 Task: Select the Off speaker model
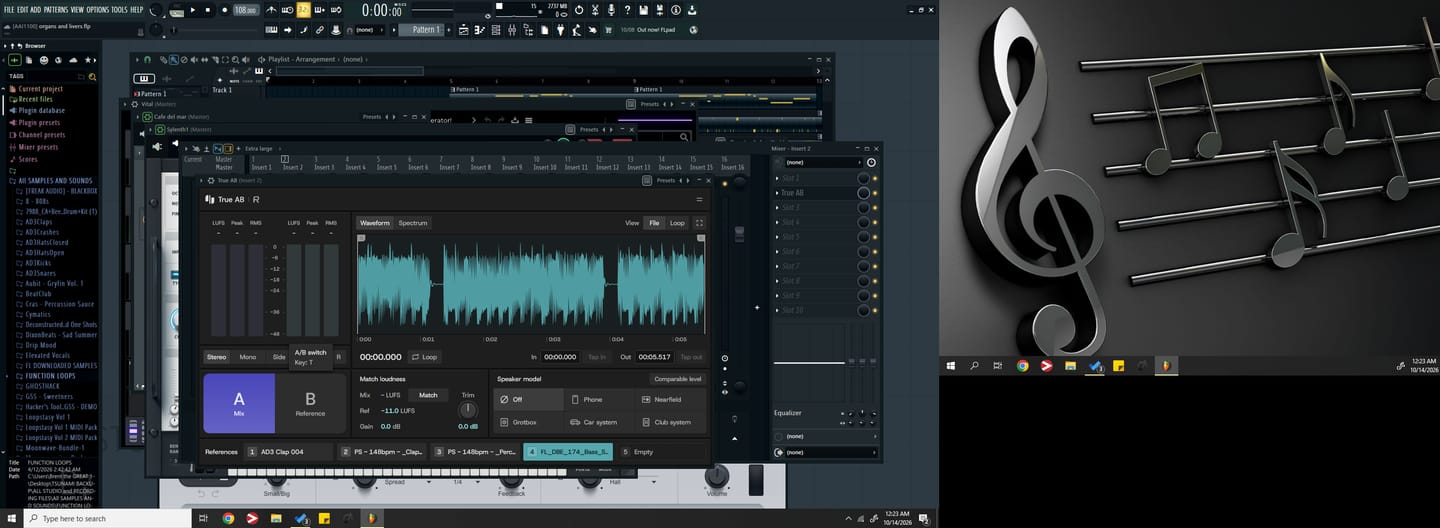click(x=530, y=399)
